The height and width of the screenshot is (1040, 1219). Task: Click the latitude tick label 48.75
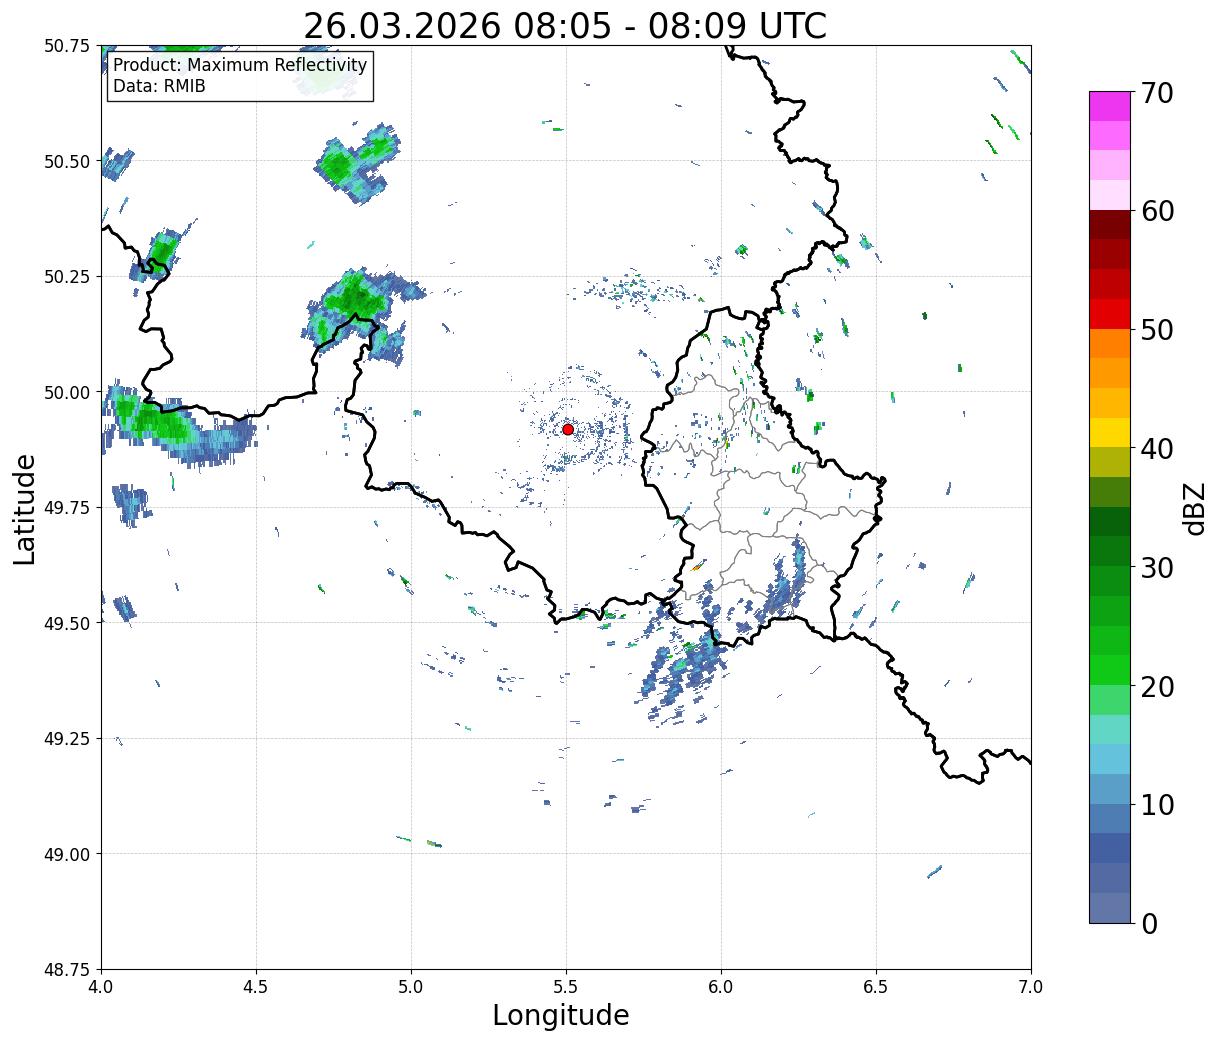(x=67, y=970)
